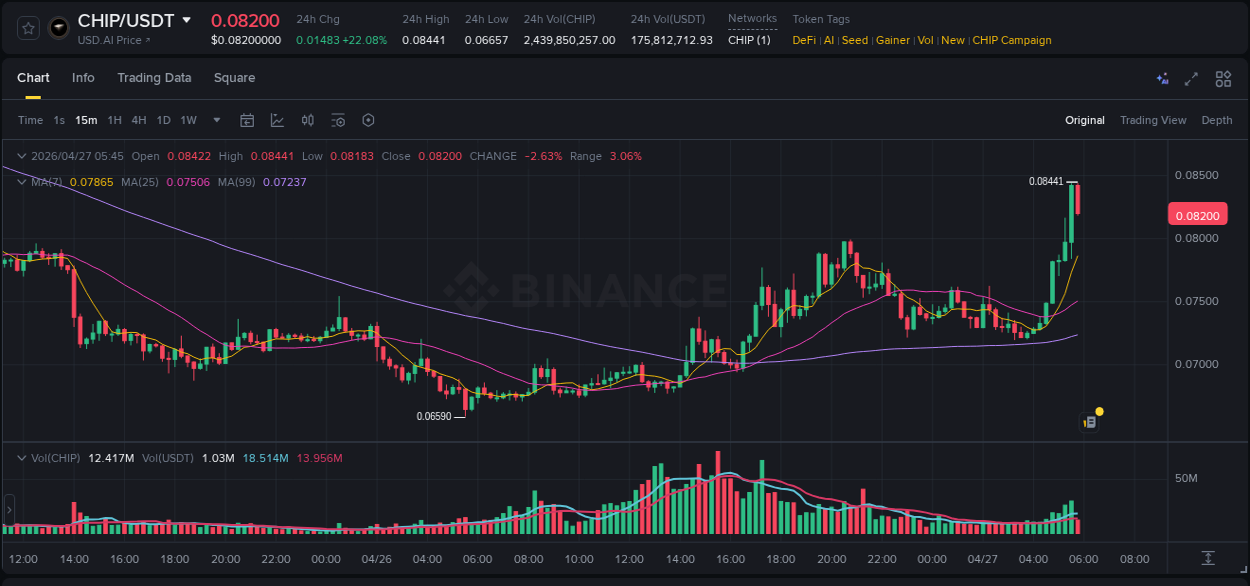Change the candlestick chart style icon

308,120
